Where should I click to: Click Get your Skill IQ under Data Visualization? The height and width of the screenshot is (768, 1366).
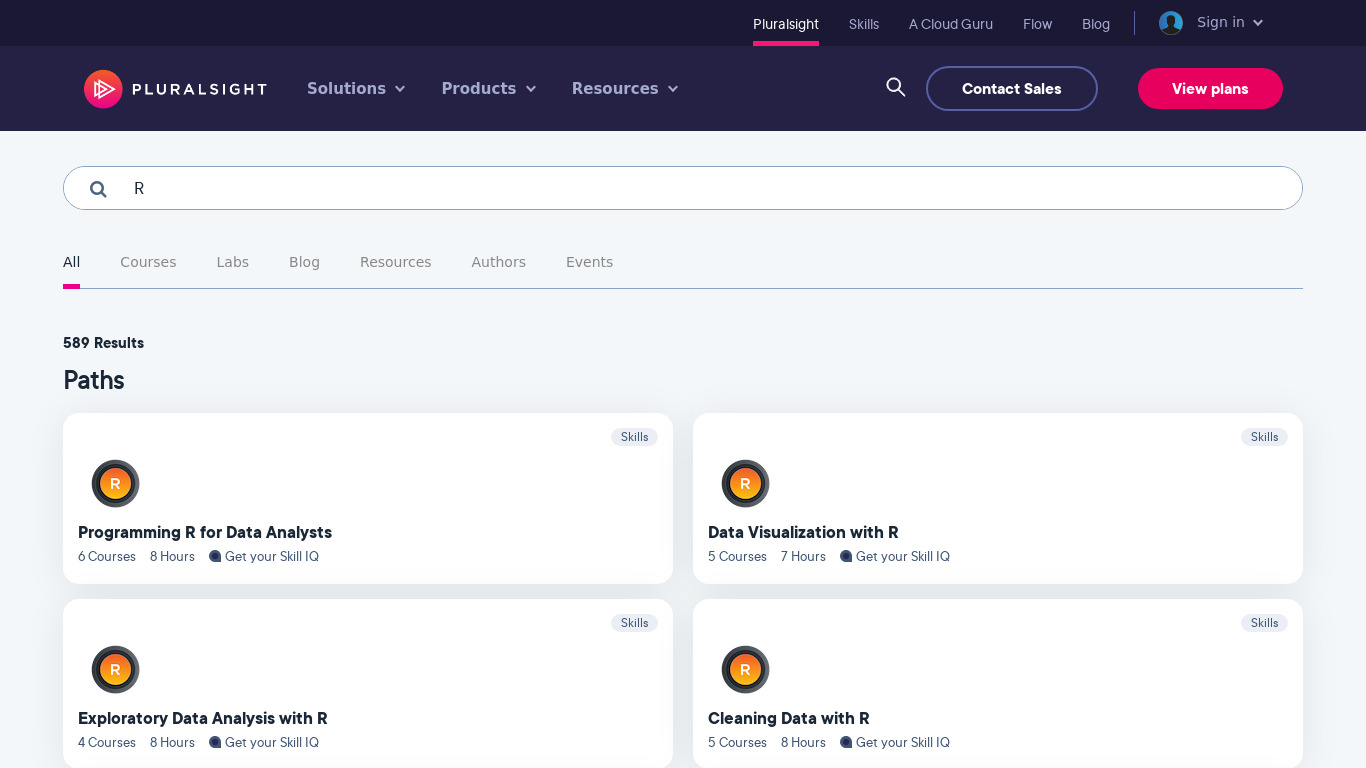coord(903,557)
